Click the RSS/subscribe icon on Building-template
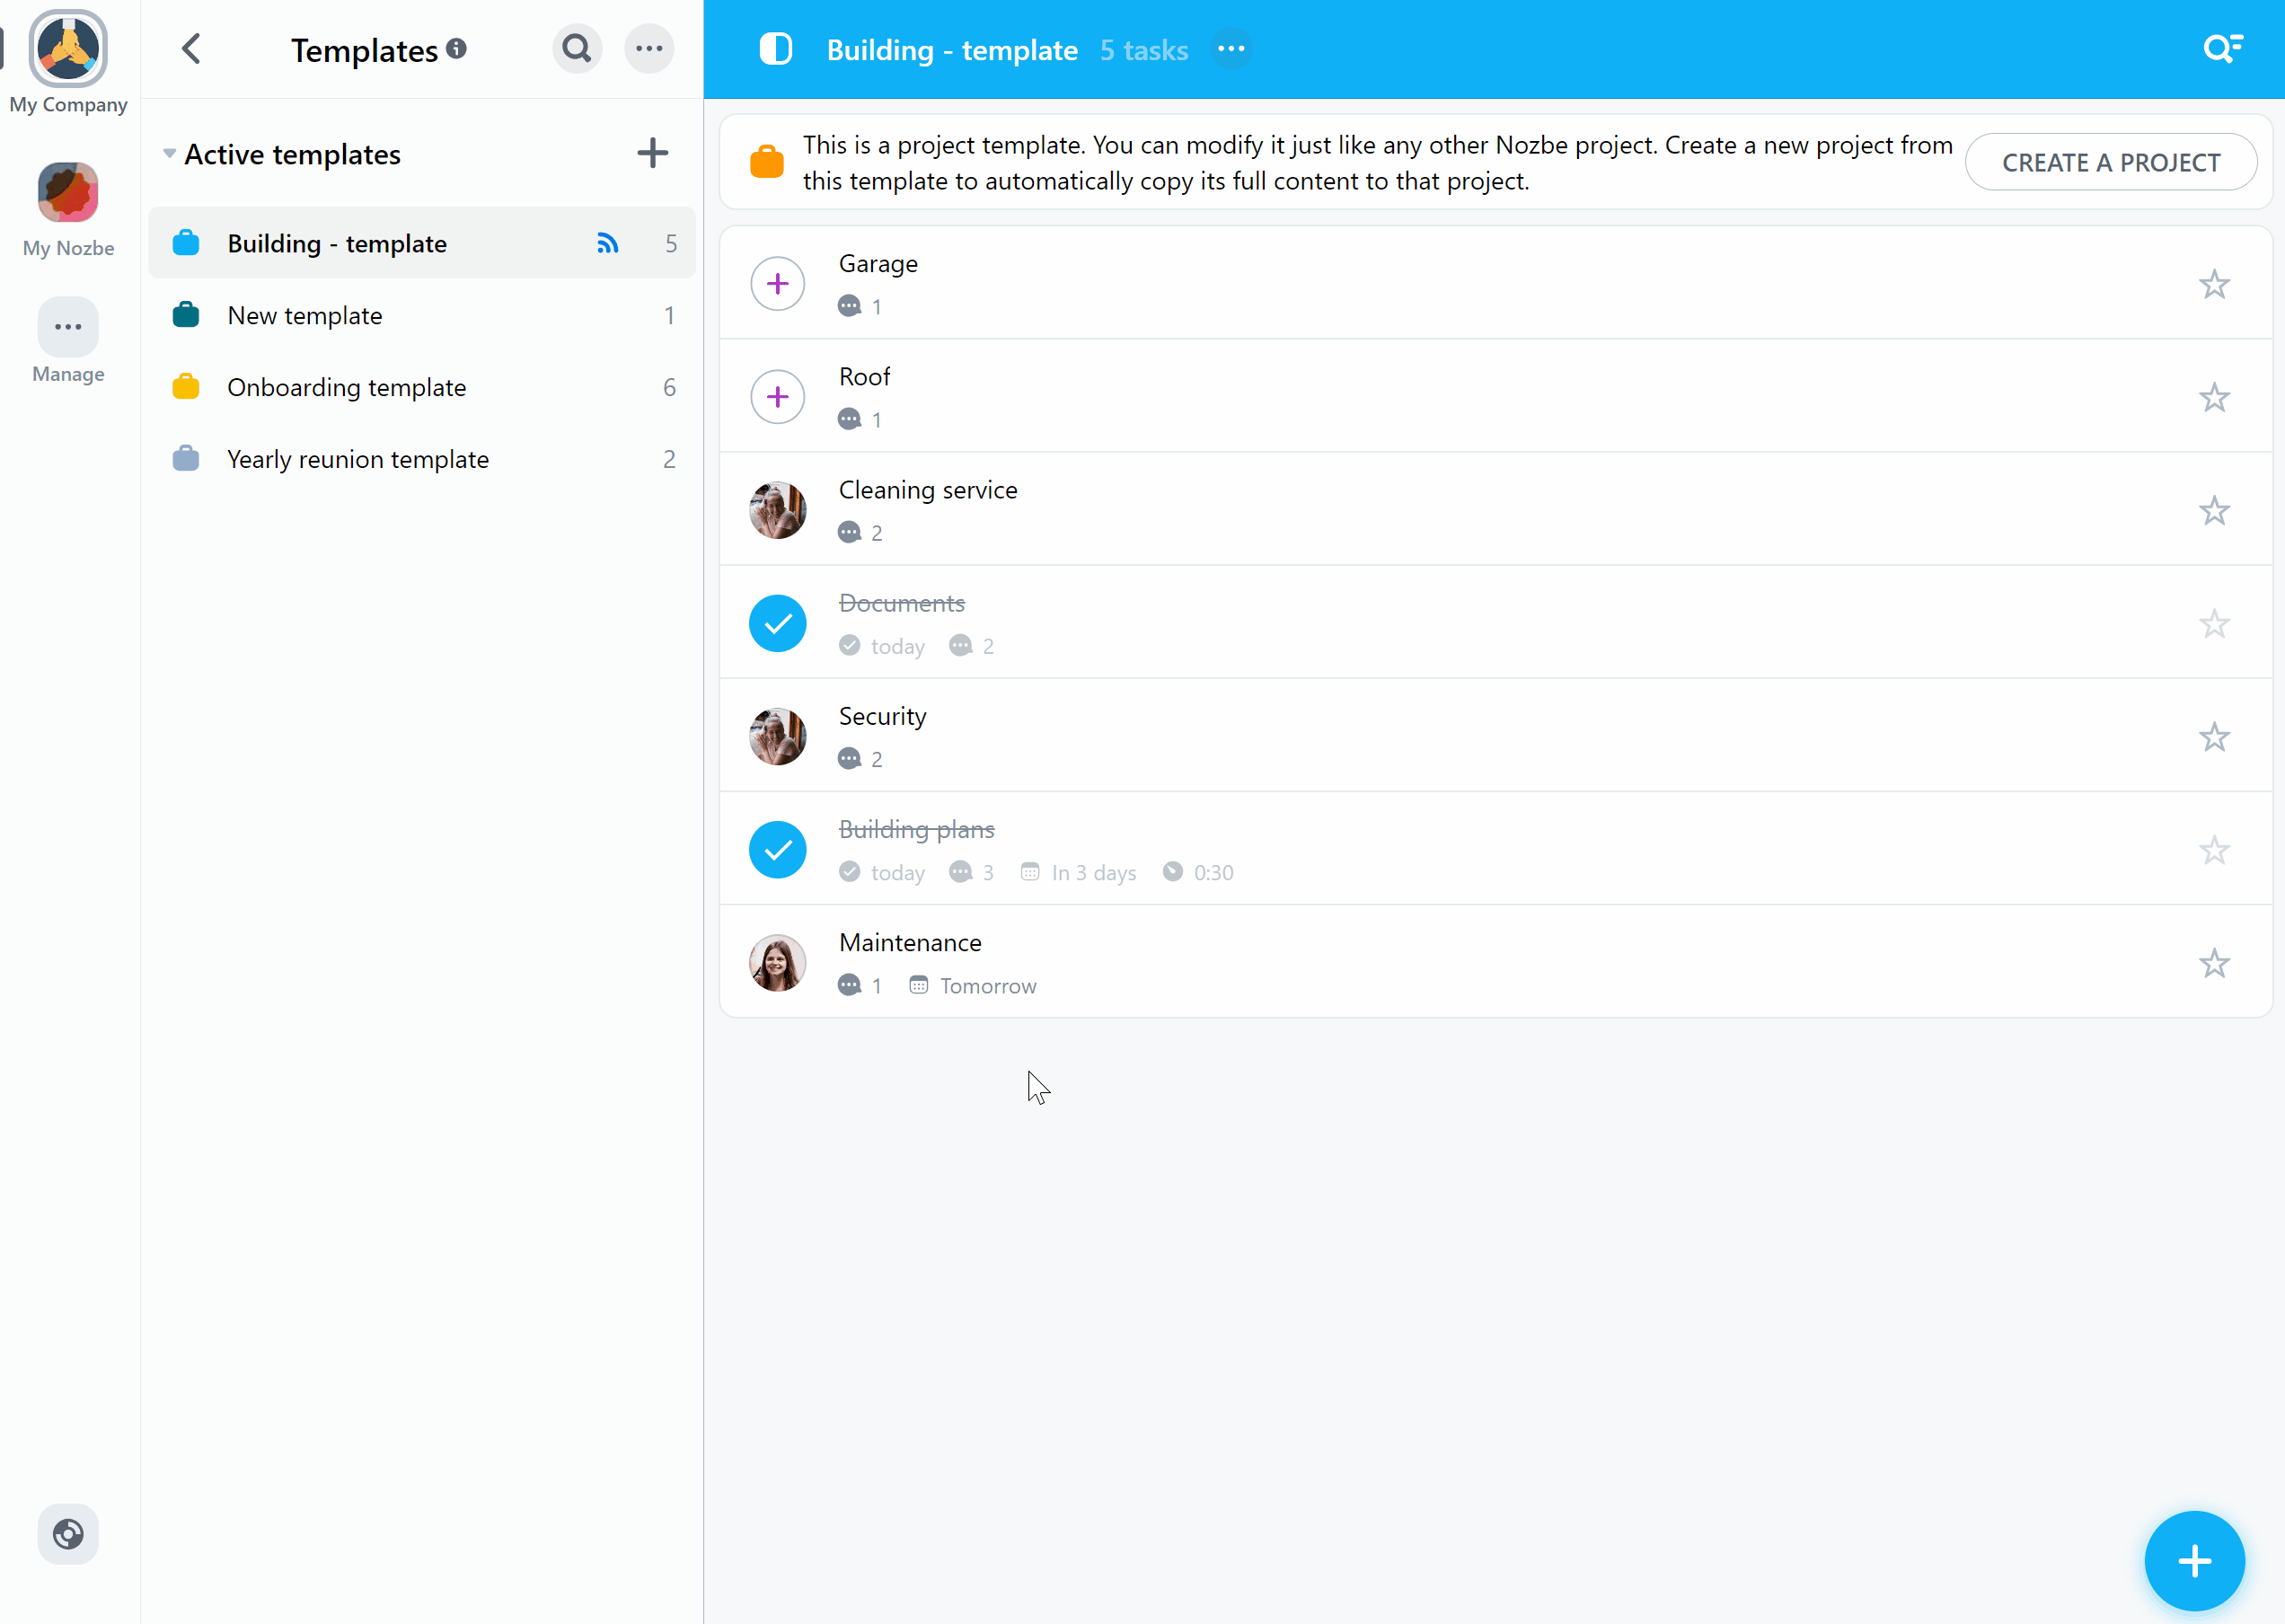 pos(608,243)
